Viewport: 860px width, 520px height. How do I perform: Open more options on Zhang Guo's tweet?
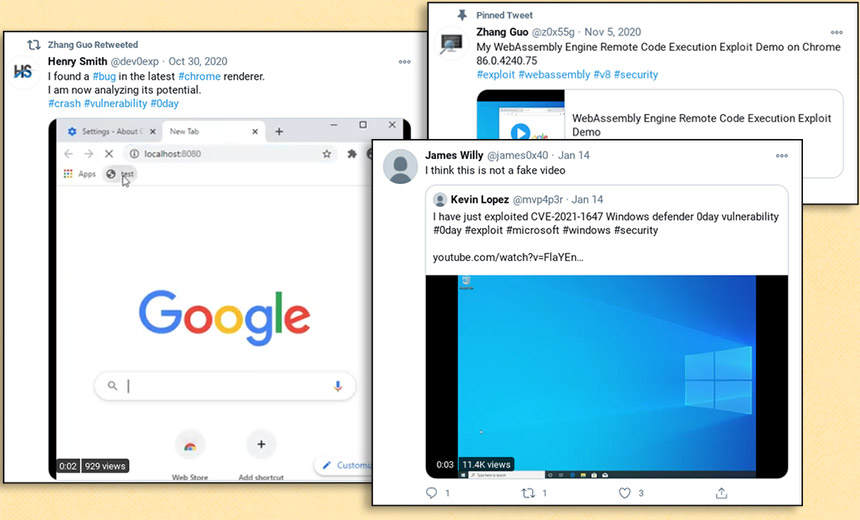[x=836, y=32]
